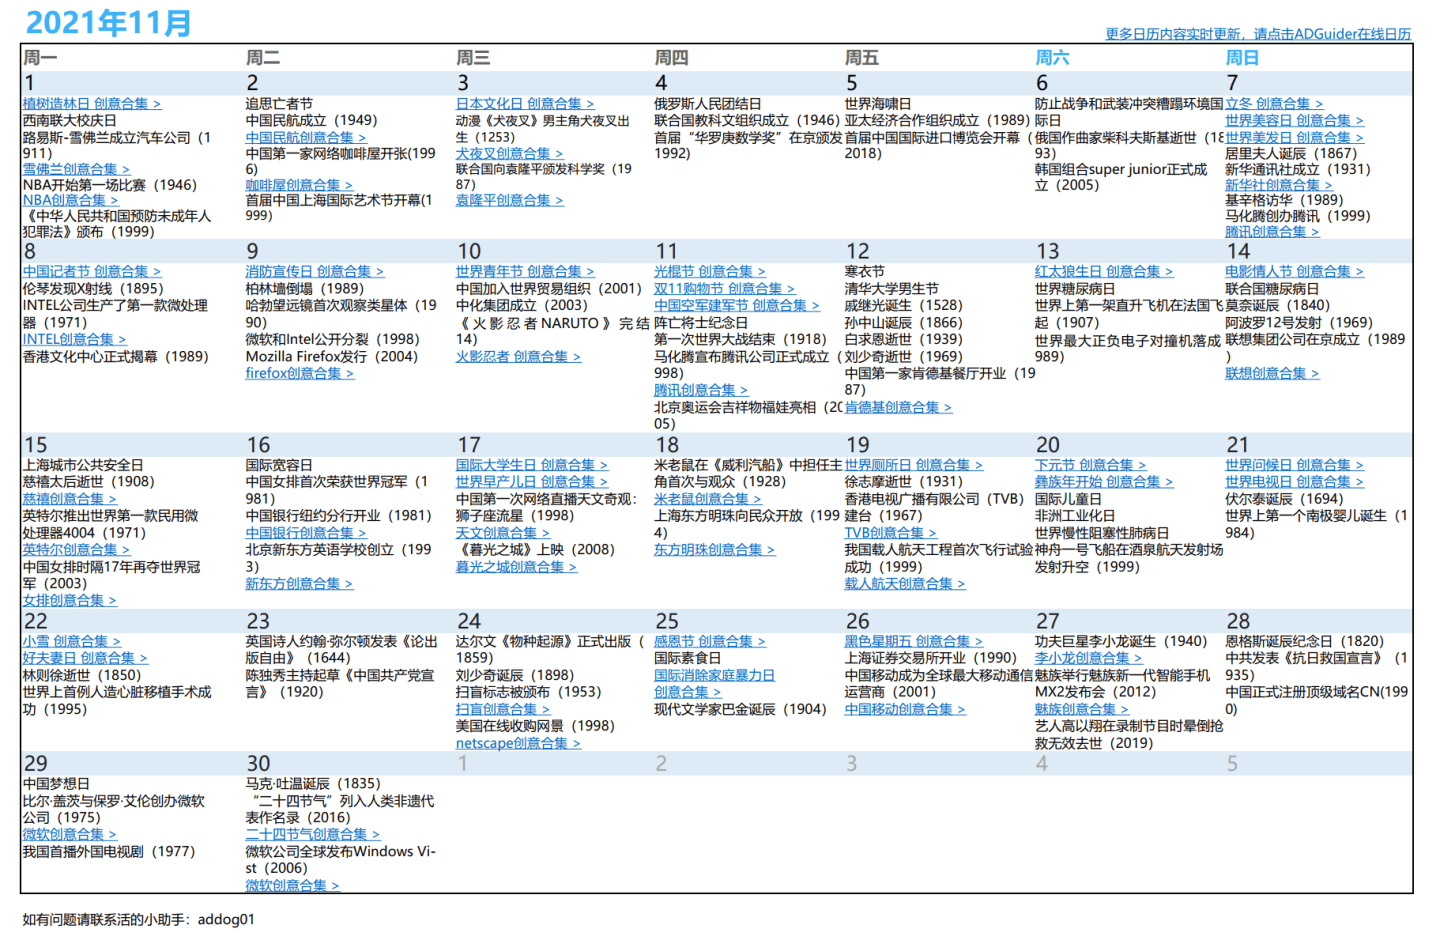The image size is (1440, 940).
Task: Open TVB创意合集 link
Action: pos(890,534)
